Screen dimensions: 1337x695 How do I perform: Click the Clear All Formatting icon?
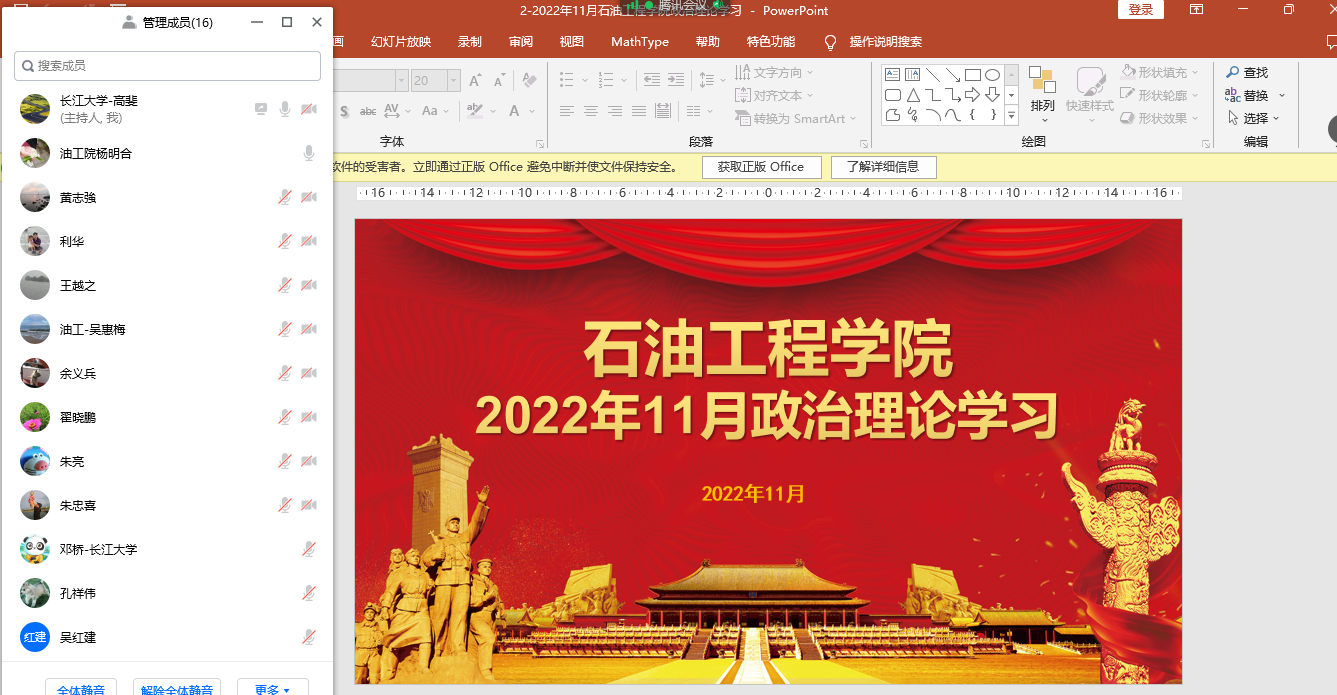[529, 80]
